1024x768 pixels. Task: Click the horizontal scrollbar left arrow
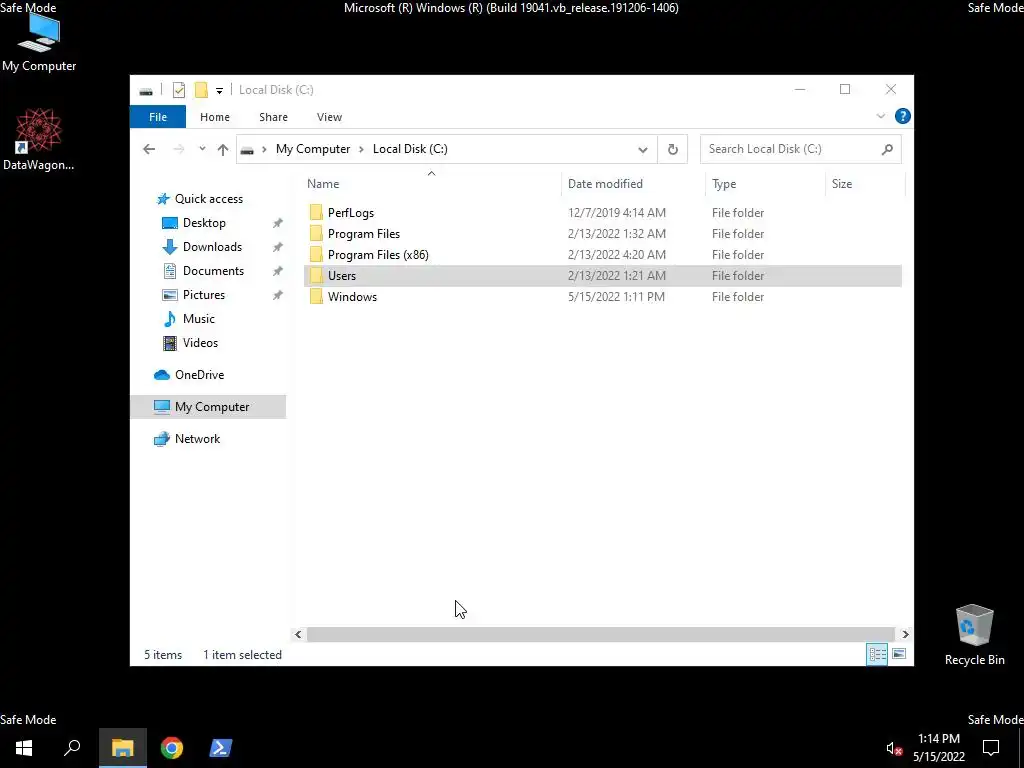coord(298,634)
